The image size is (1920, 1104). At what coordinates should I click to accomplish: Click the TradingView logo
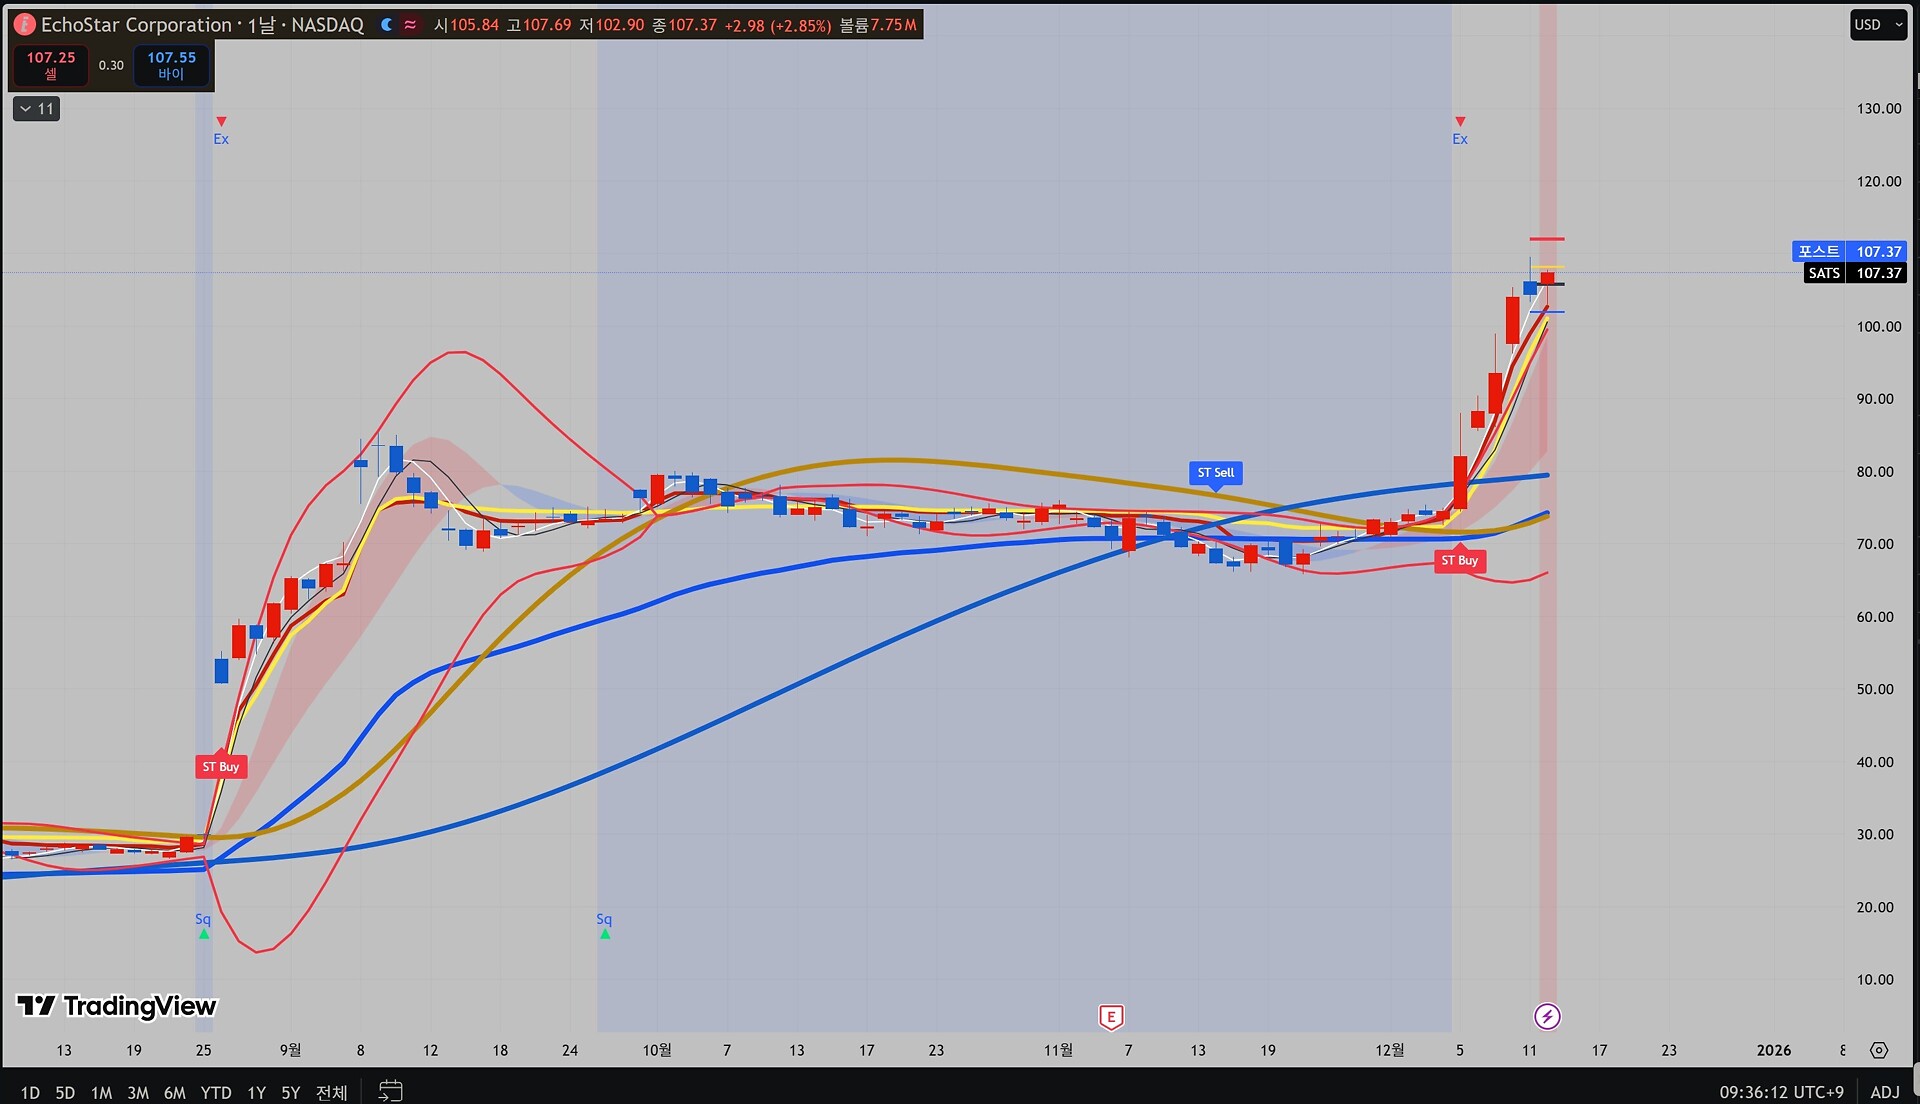tap(117, 1006)
